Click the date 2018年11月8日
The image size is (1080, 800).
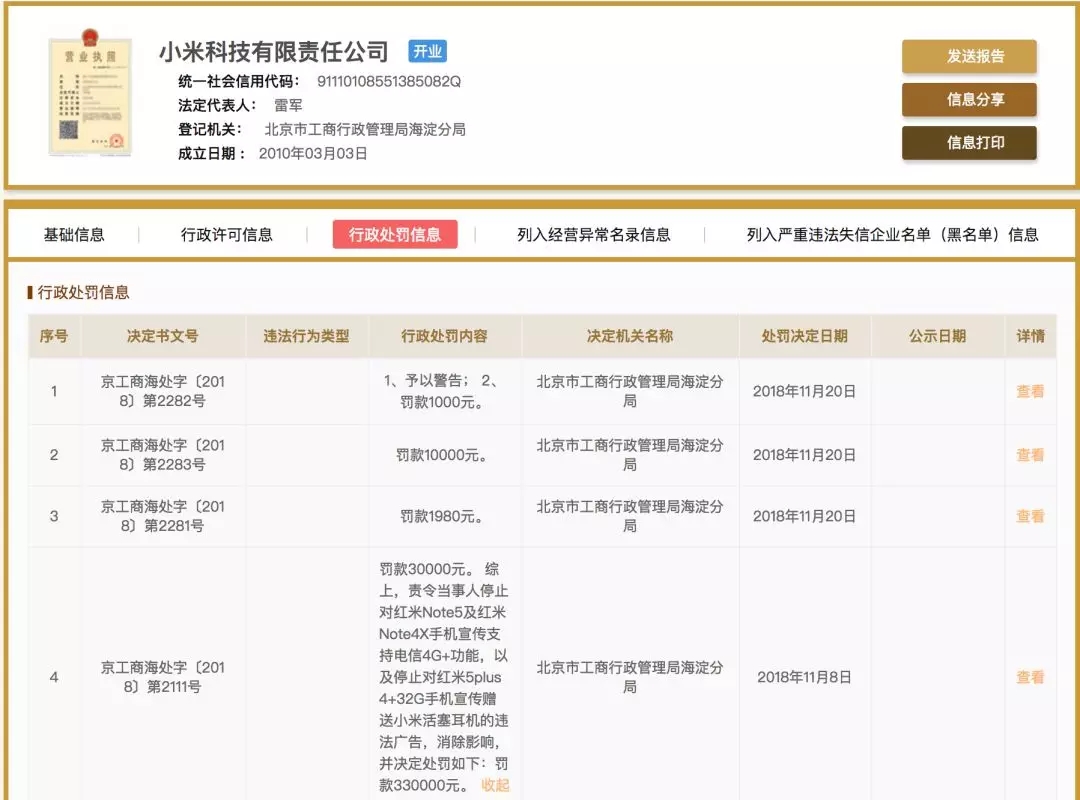coord(804,677)
